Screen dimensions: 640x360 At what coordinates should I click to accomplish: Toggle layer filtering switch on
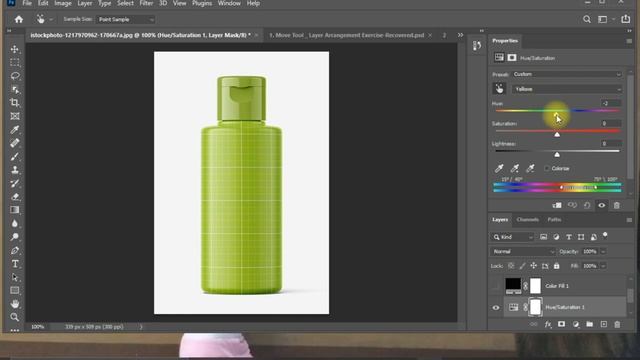605,236
